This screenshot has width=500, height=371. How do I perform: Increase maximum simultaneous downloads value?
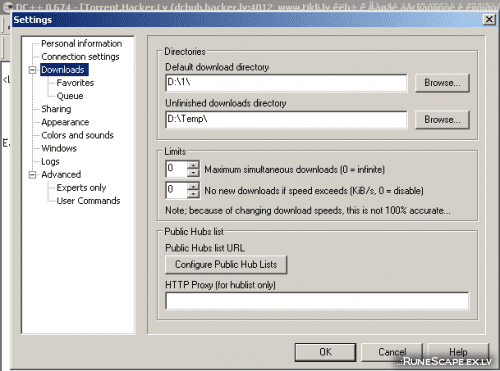point(193,165)
